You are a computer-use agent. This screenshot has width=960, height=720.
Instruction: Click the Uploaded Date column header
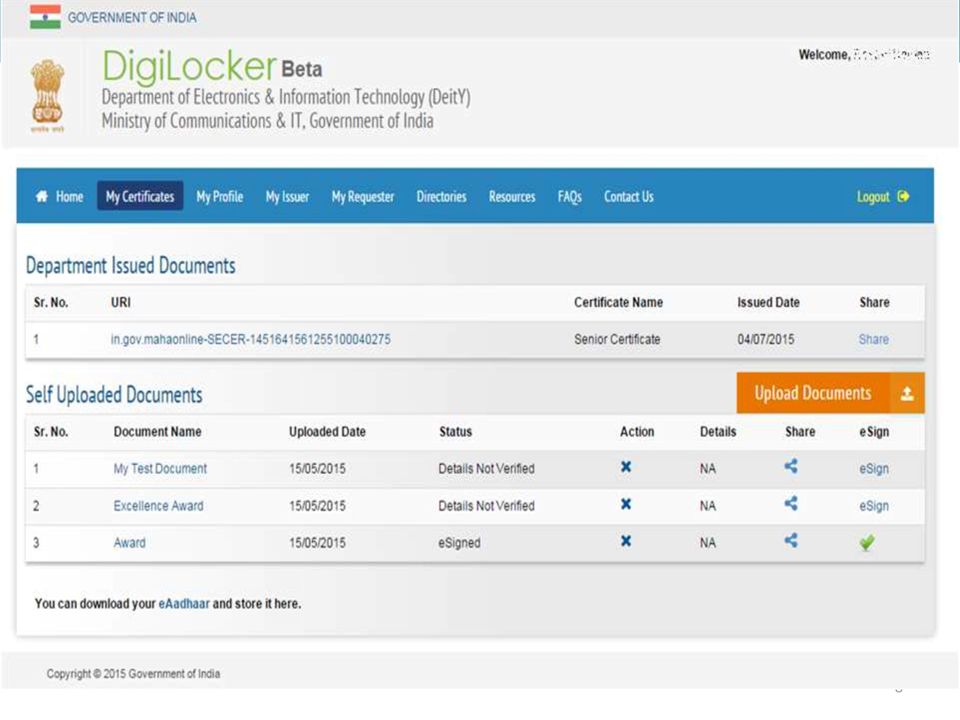[x=327, y=432]
